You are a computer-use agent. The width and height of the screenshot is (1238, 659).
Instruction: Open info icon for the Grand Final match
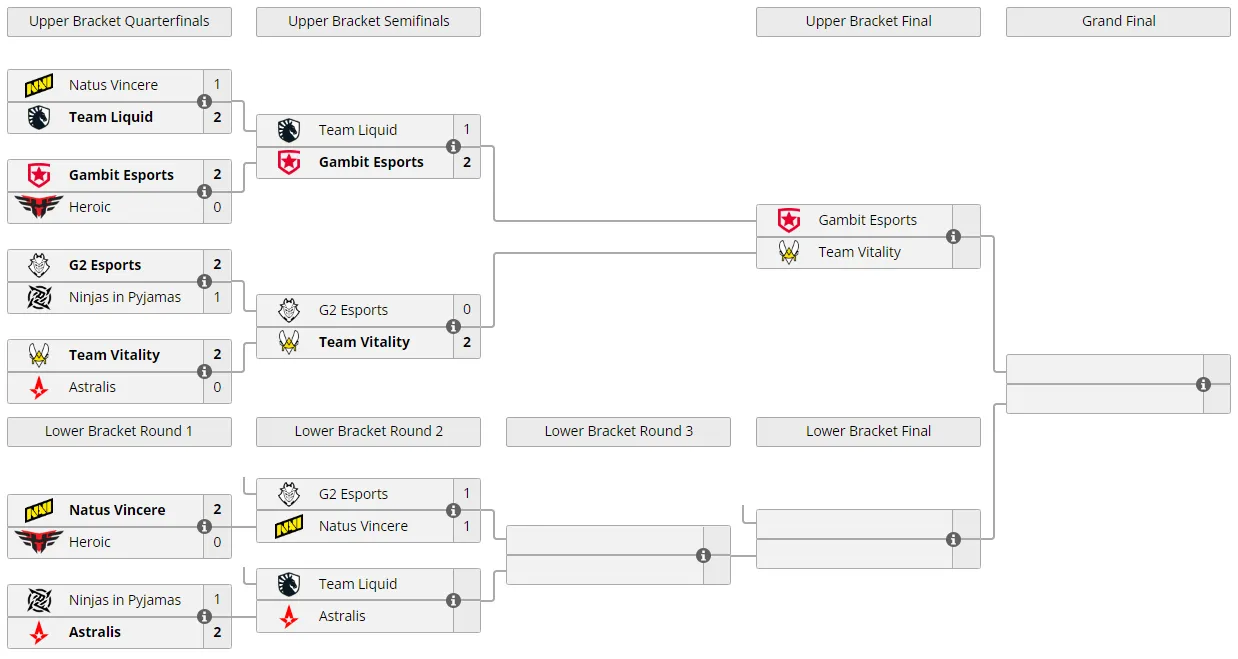[x=1203, y=384]
